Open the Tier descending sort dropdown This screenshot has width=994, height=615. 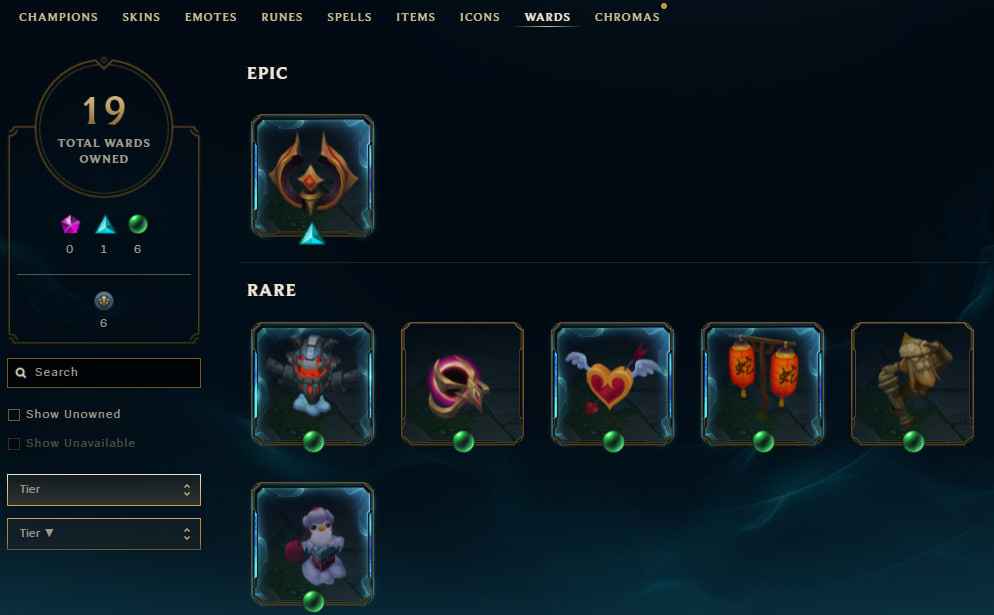[x=104, y=533]
